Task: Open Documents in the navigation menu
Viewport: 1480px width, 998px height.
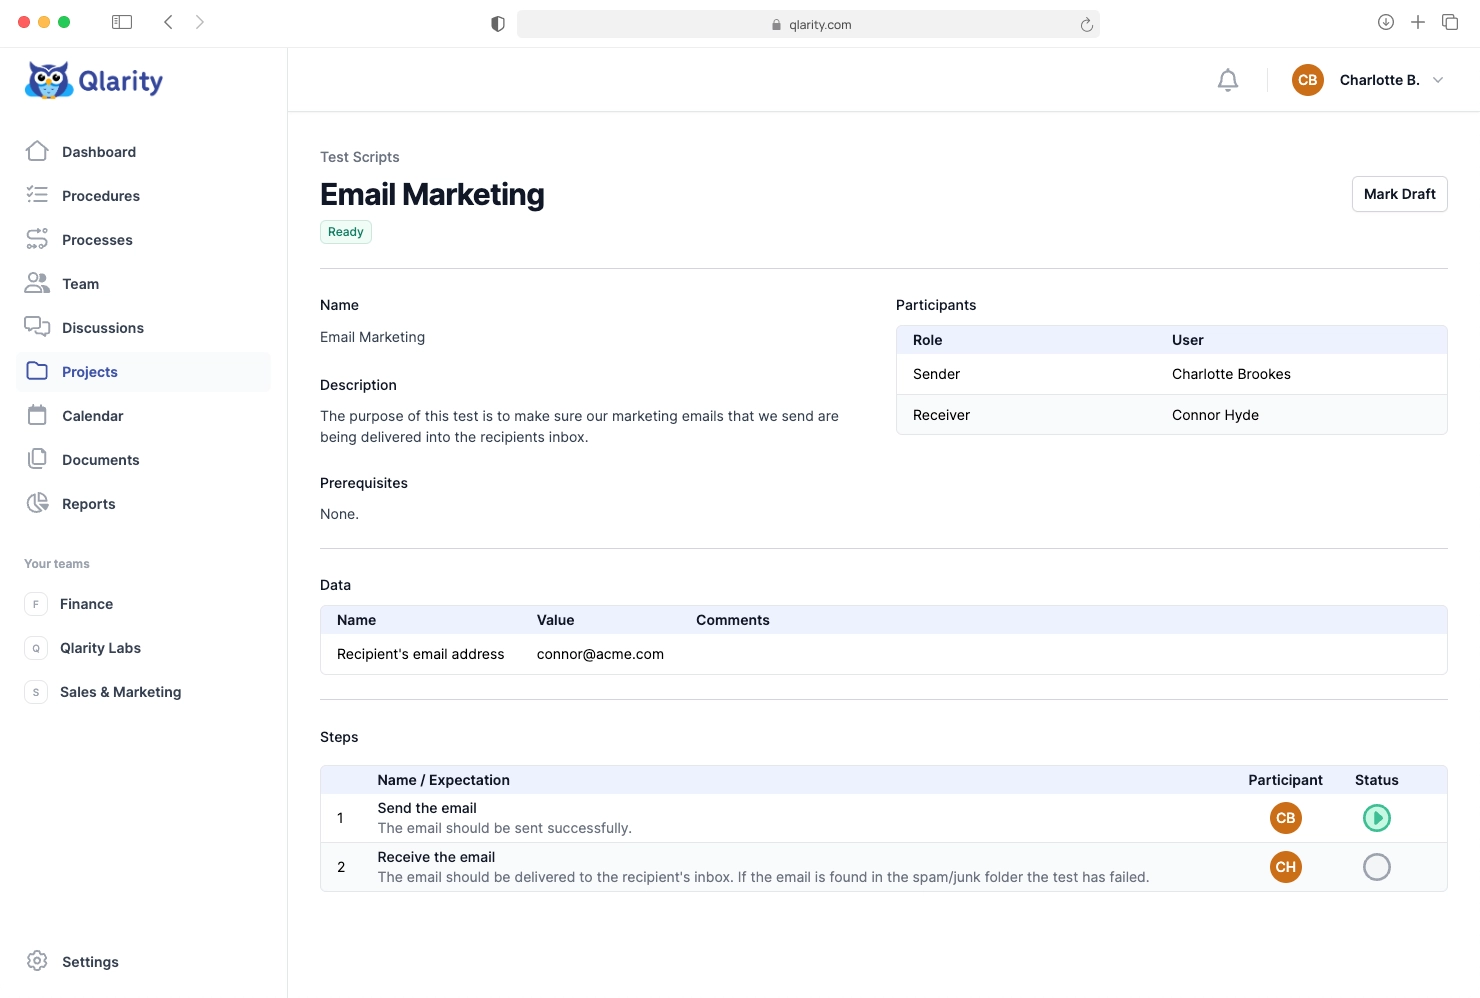Action: pyautogui.click(x=100, y=460)
